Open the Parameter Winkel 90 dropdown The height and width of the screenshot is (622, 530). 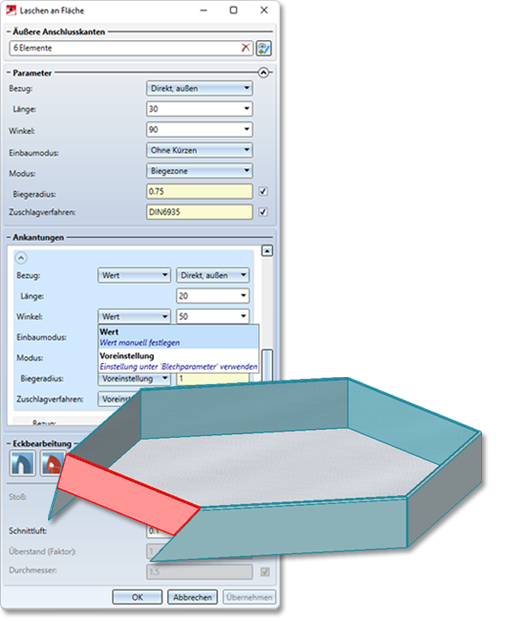click(x=199, y=129)
